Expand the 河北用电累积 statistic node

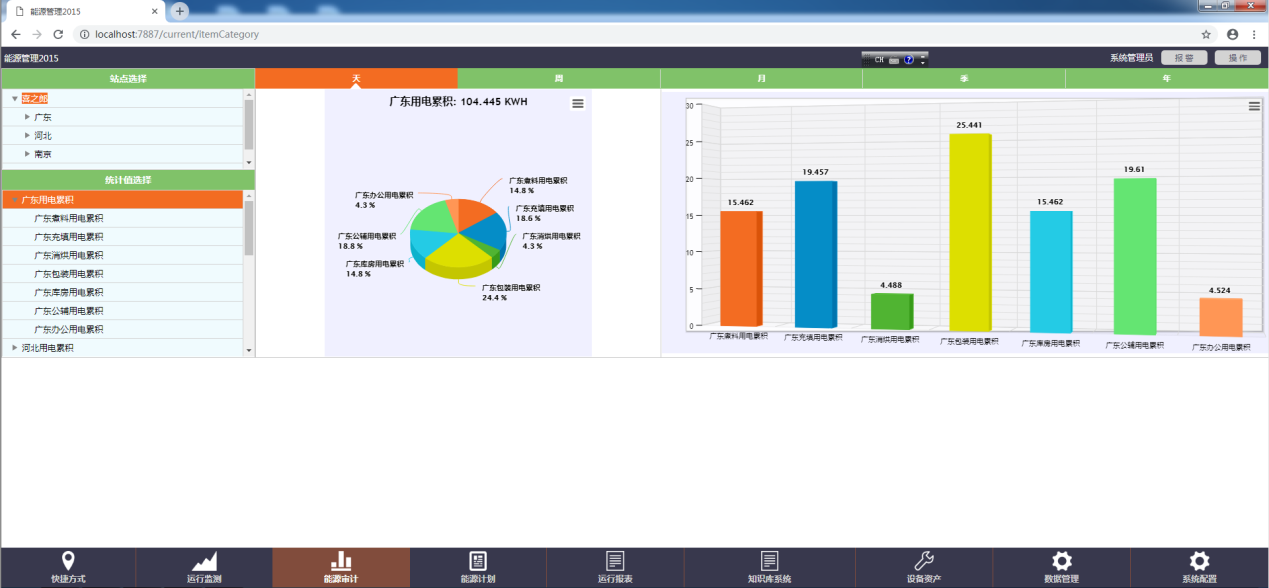[x=15, y=348]
